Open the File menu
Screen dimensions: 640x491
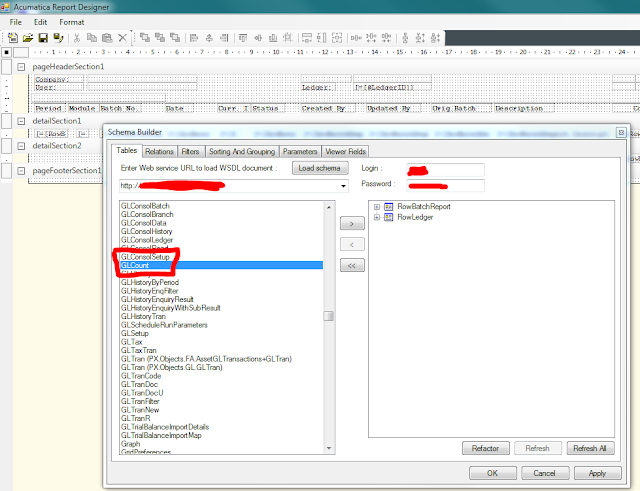tap(16, 22)
